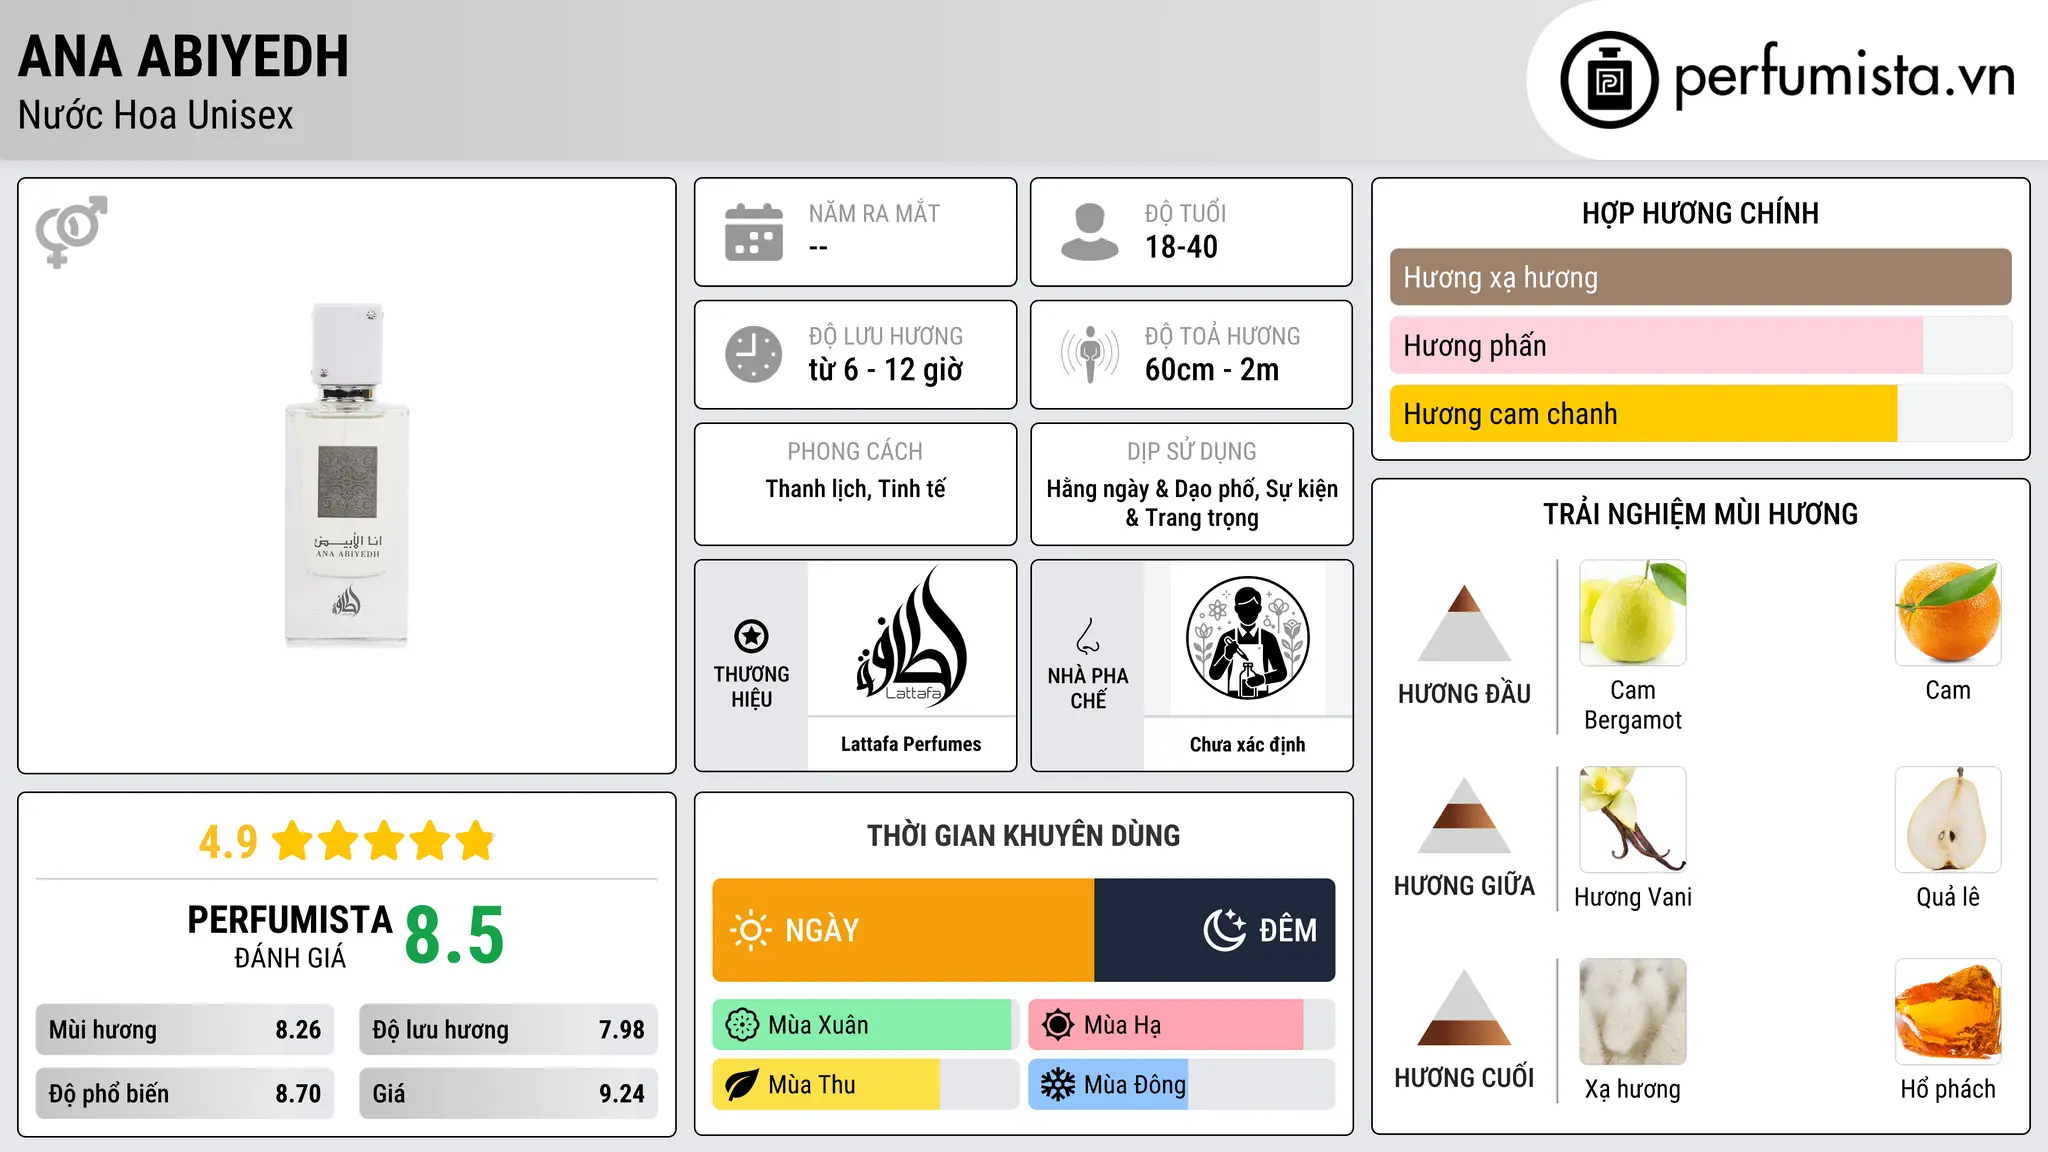Click the perfumista.vn site name
The height and width of the screenshot is (1152, 2048).
(1845, 76)
